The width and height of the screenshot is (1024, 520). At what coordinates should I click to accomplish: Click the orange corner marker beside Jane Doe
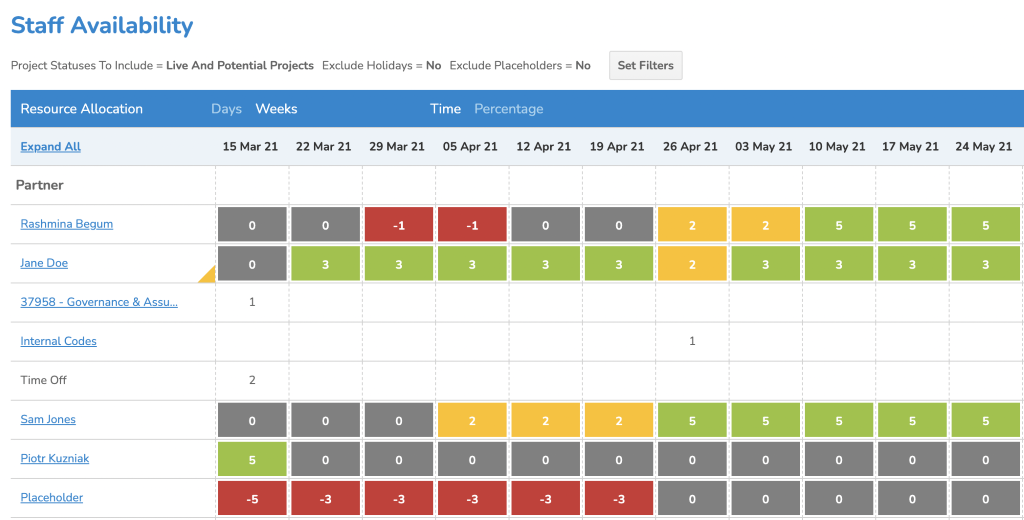tap(208, 275)
